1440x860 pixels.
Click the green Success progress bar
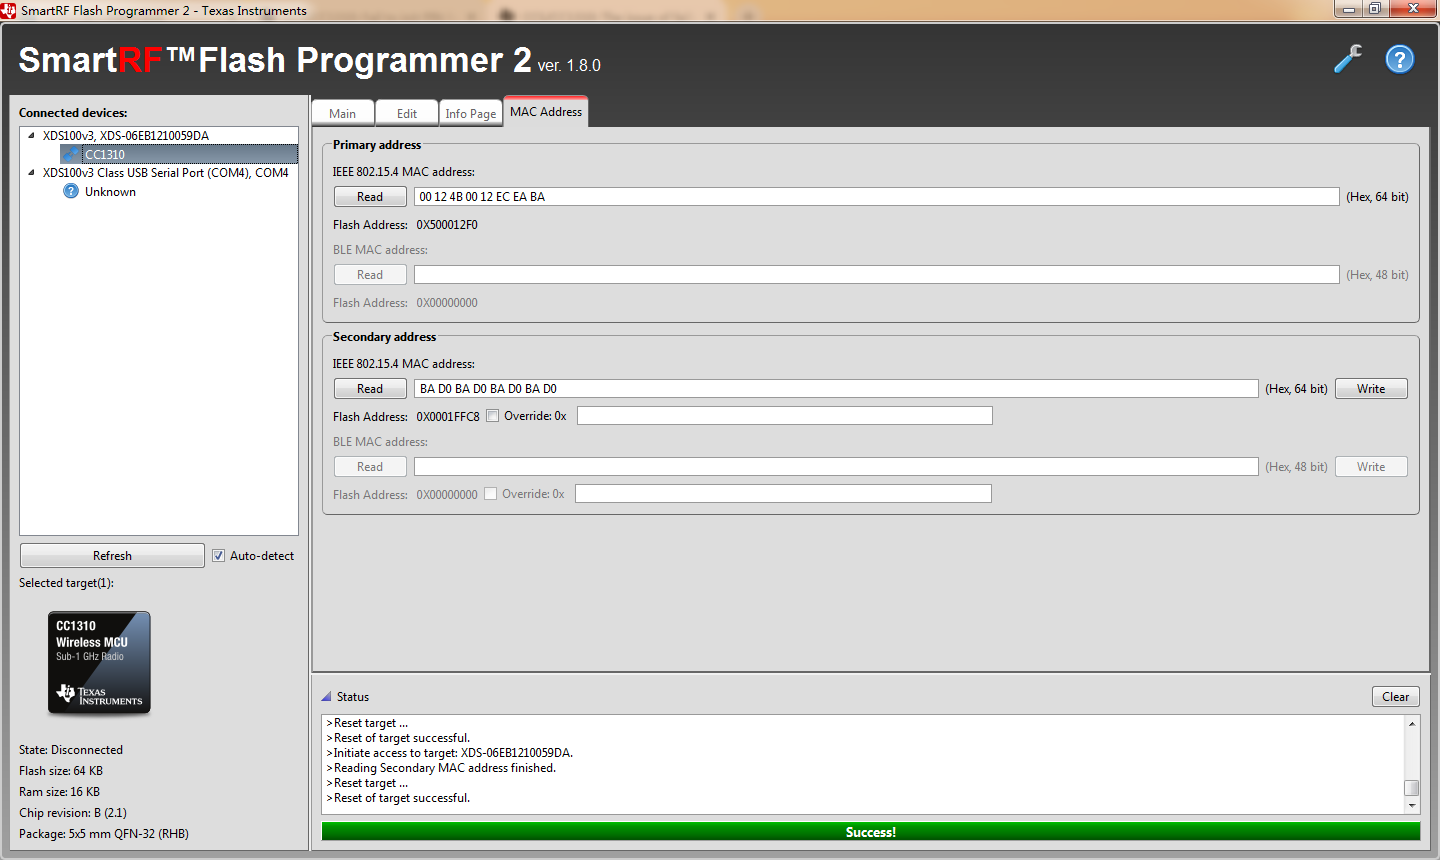pyautogui.click(x=871, y=832)
